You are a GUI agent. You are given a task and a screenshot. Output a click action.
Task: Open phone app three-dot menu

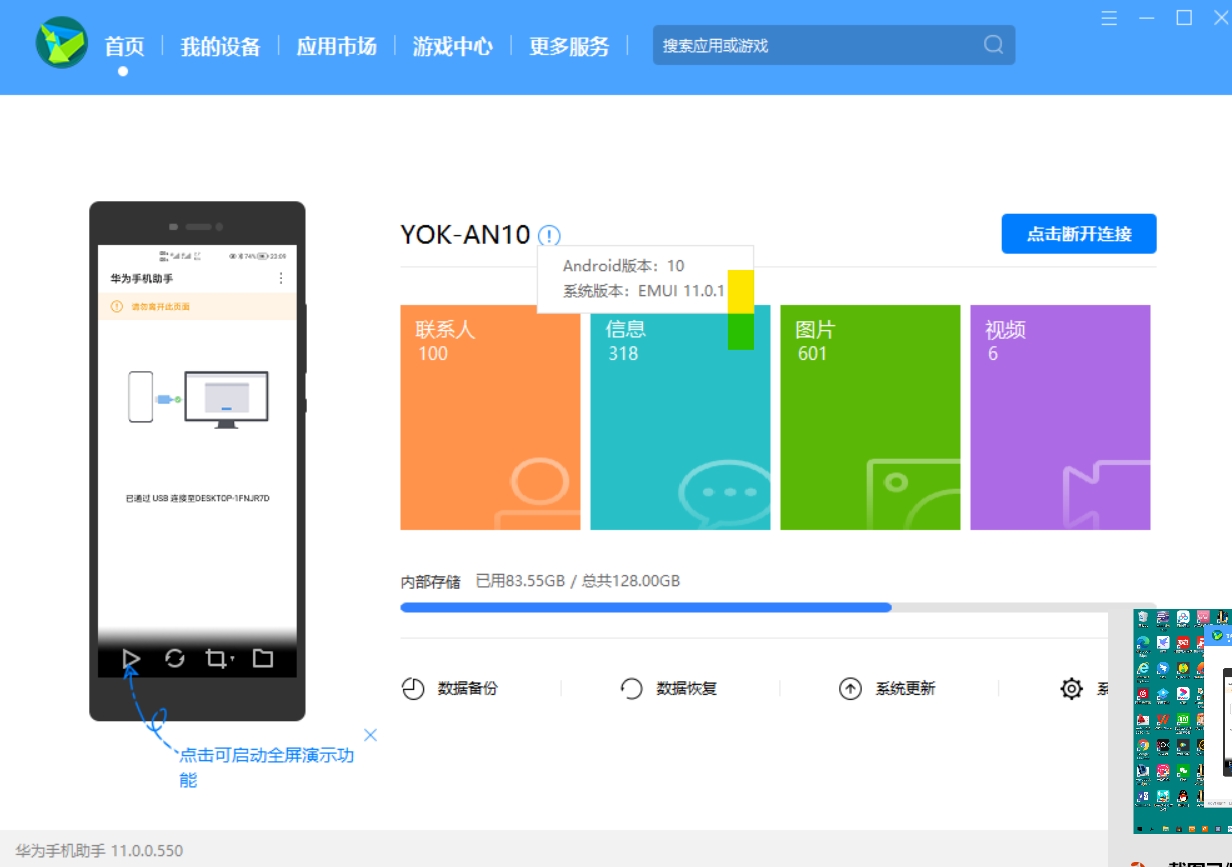click(x=281, y=278)
